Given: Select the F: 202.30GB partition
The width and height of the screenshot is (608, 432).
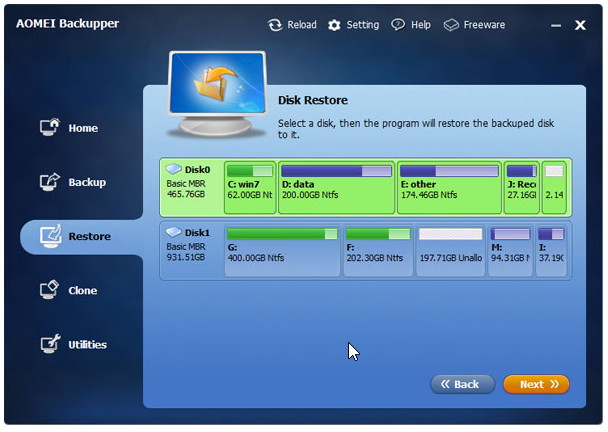Looking at the screenshot, I should coord(378,251).
